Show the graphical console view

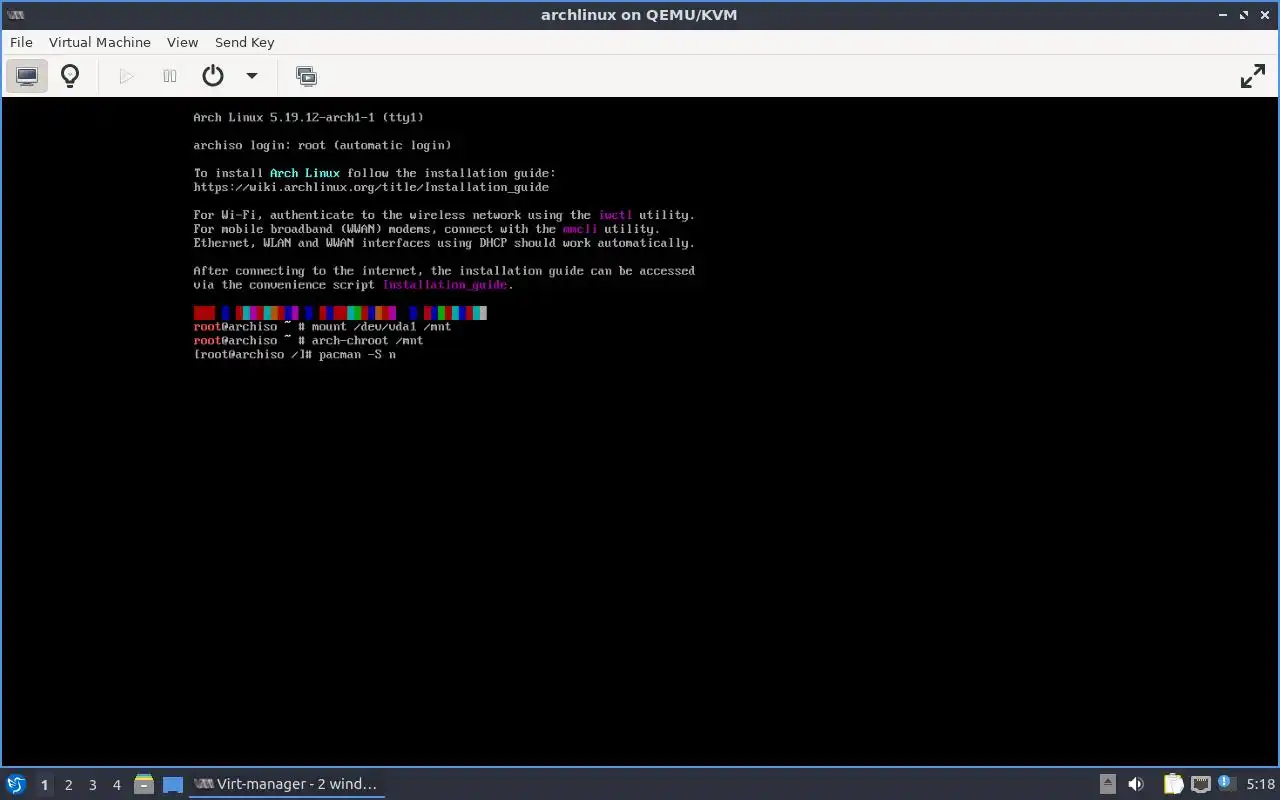27,76
